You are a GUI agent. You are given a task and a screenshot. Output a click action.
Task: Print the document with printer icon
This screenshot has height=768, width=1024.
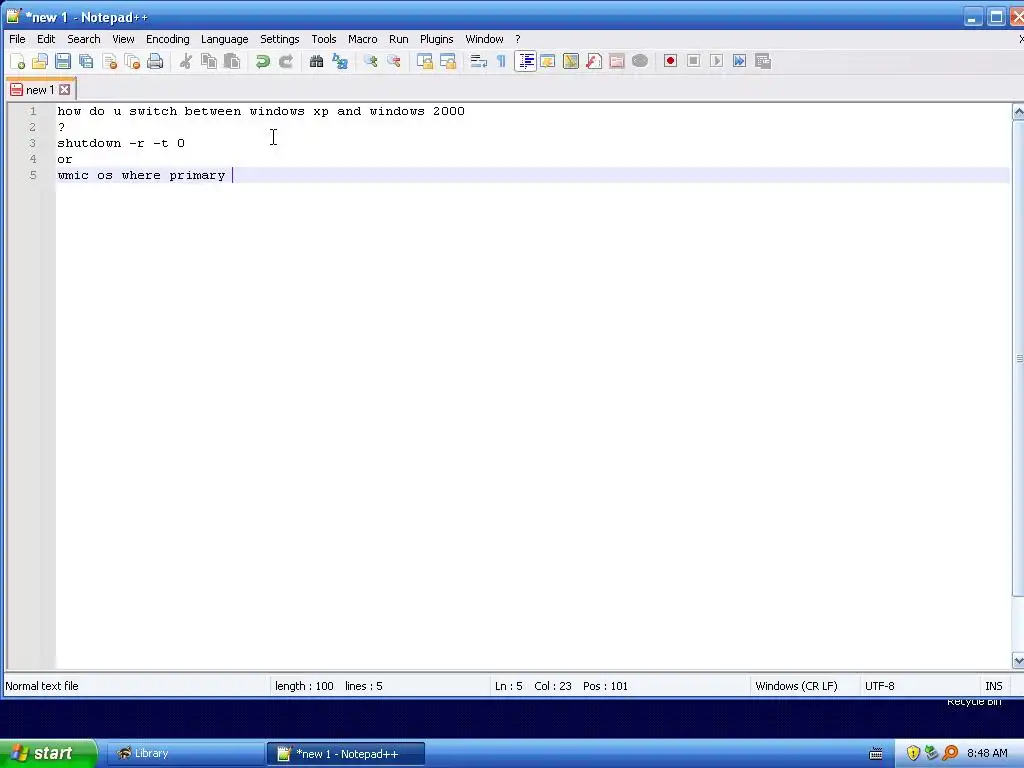(x=155, y=61)
